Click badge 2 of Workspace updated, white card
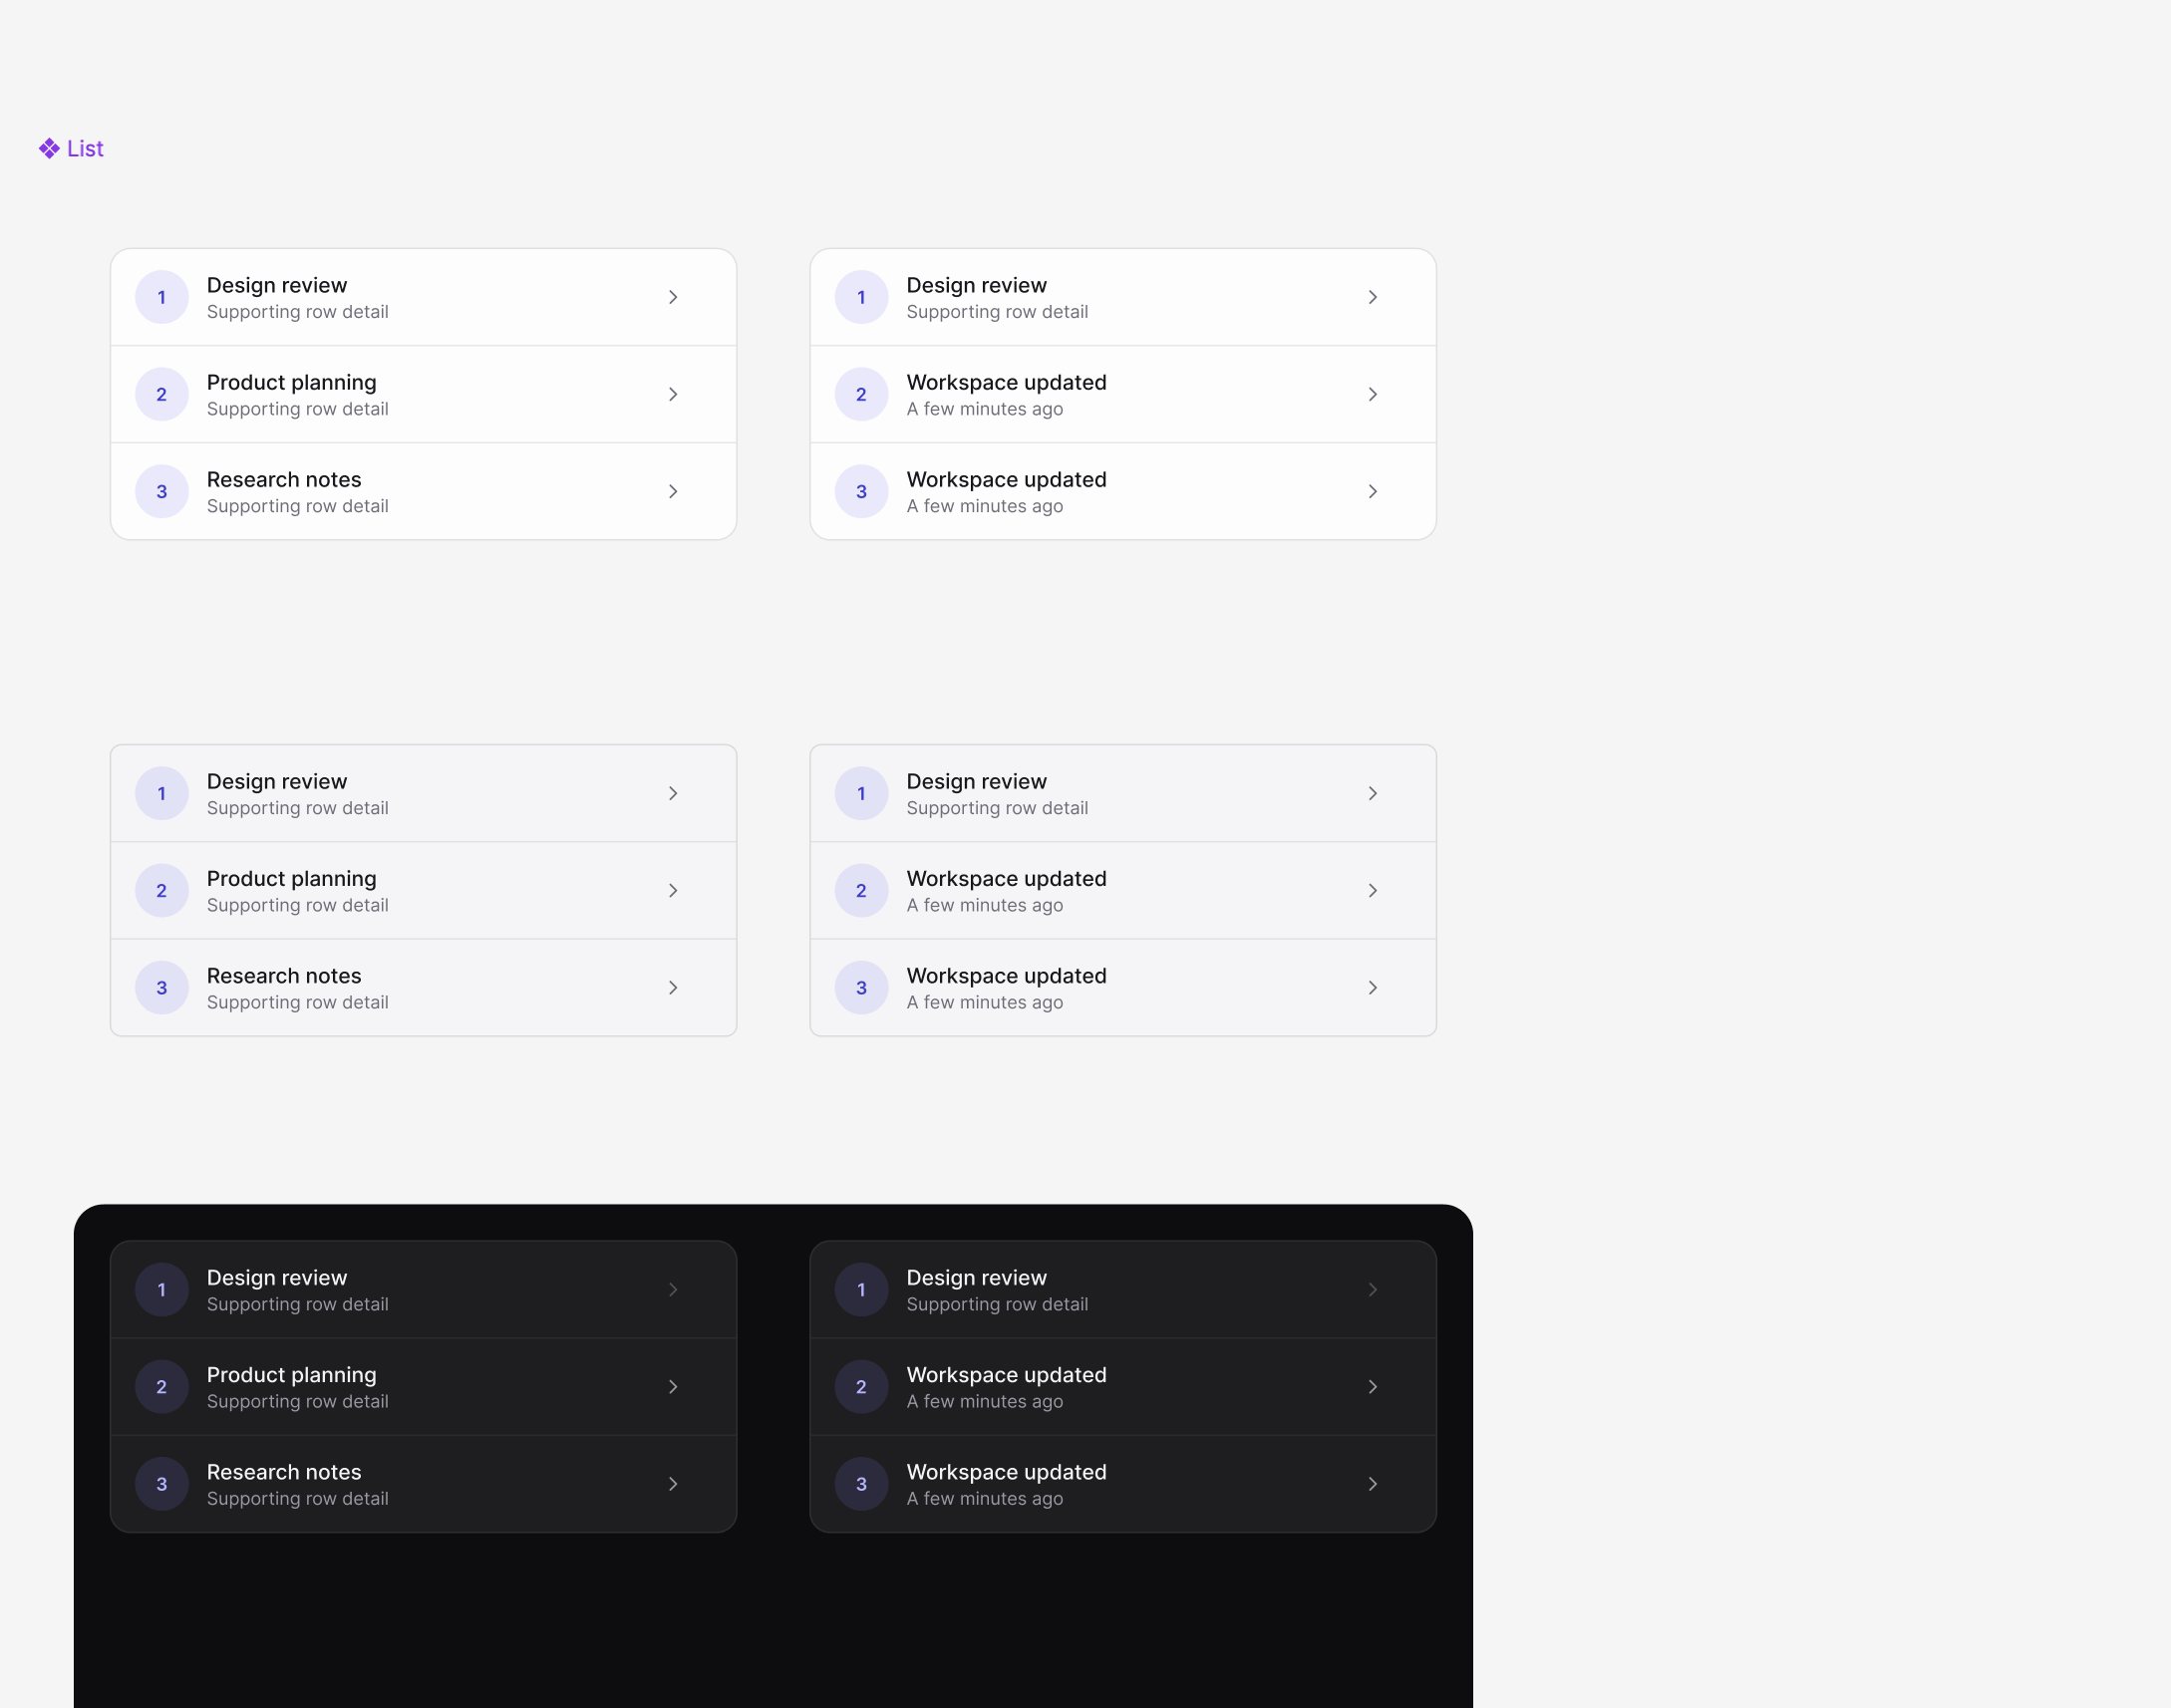This screenshot has height=1708, width=2171. (x=861, y=394)
